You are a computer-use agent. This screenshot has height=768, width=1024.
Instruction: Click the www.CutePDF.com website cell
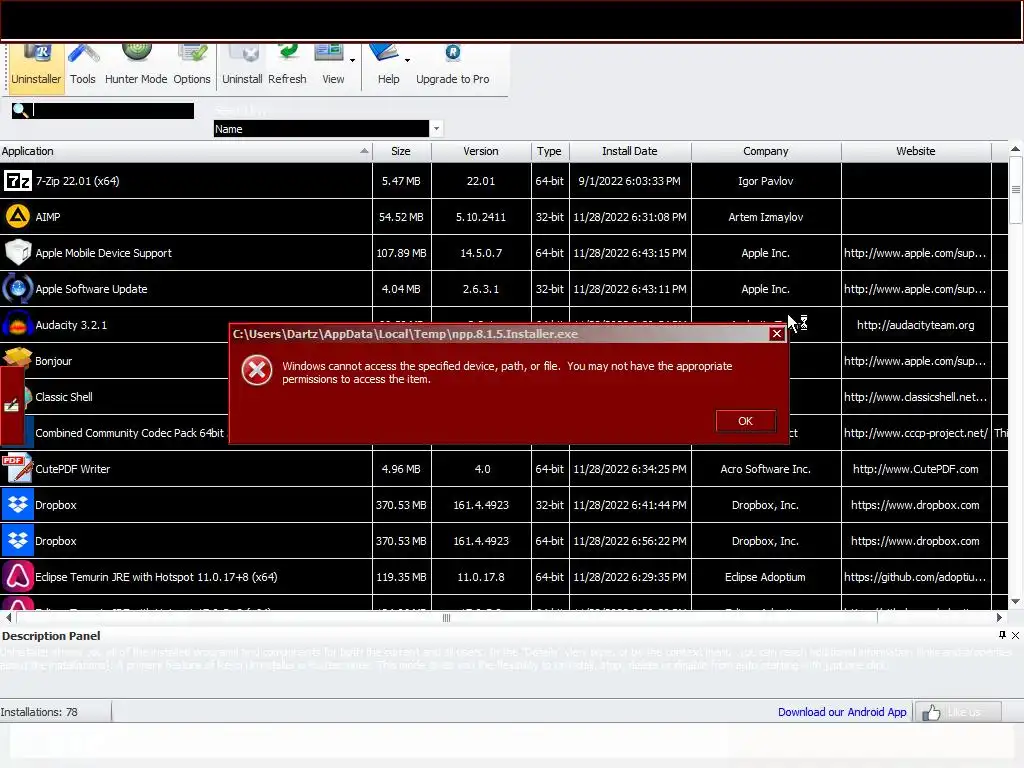click(916, 469)
